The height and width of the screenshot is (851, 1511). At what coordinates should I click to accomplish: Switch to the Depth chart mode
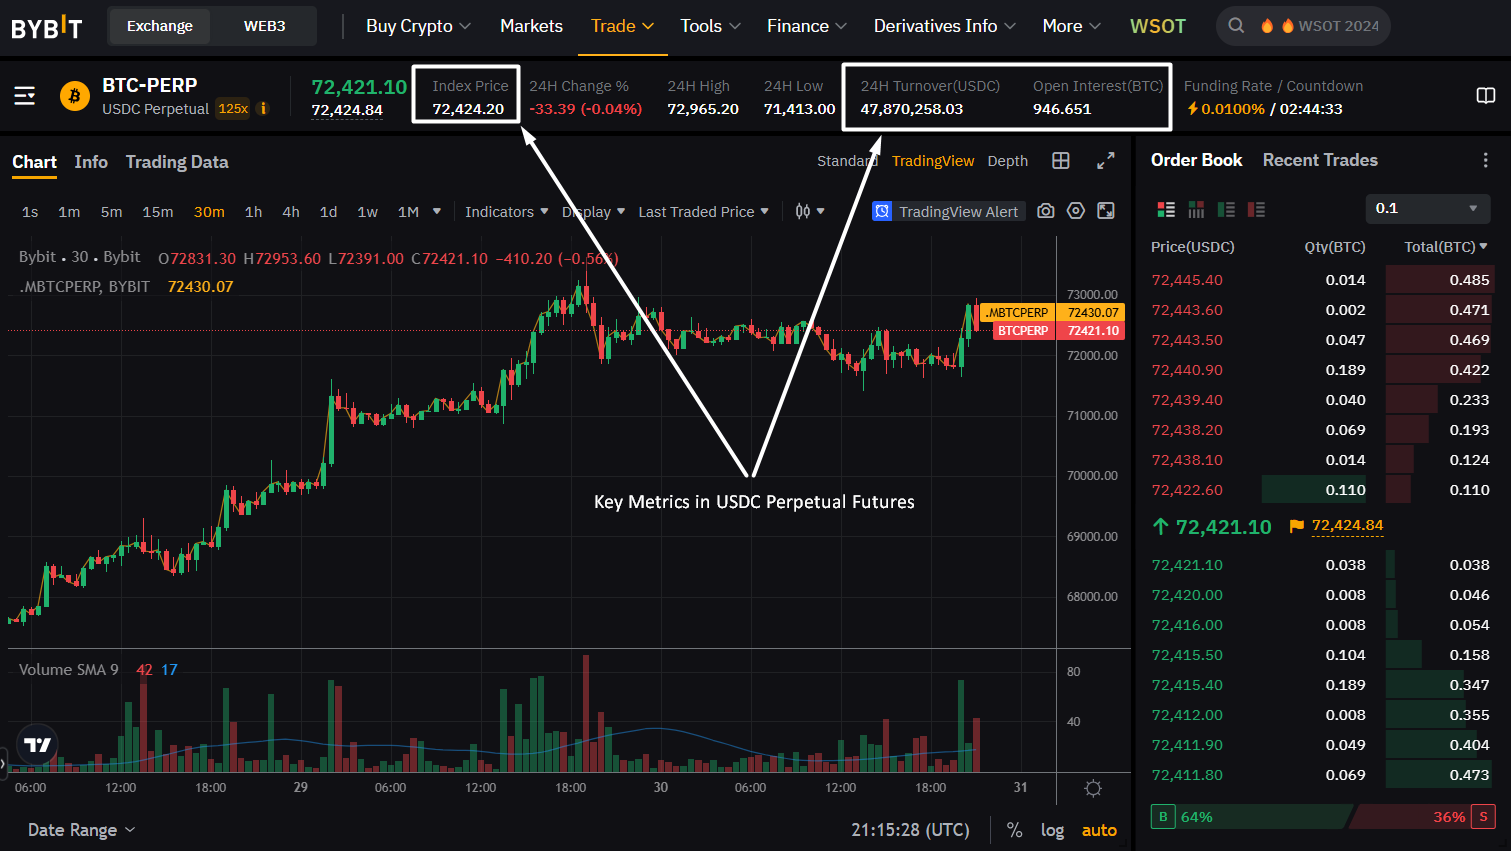coord(1008,161)
